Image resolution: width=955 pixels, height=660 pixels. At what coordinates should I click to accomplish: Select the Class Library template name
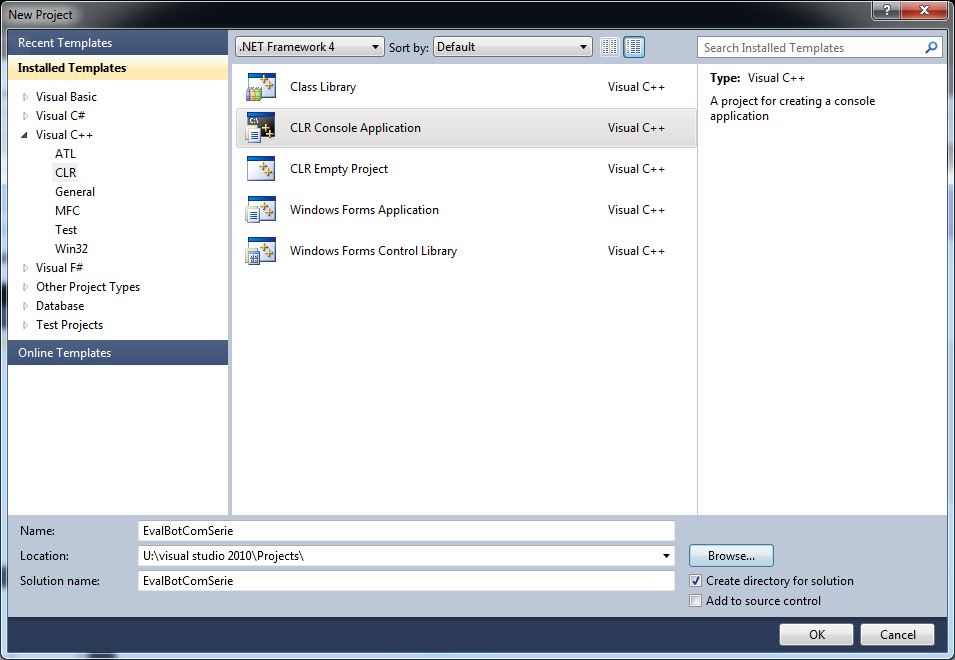323,87
